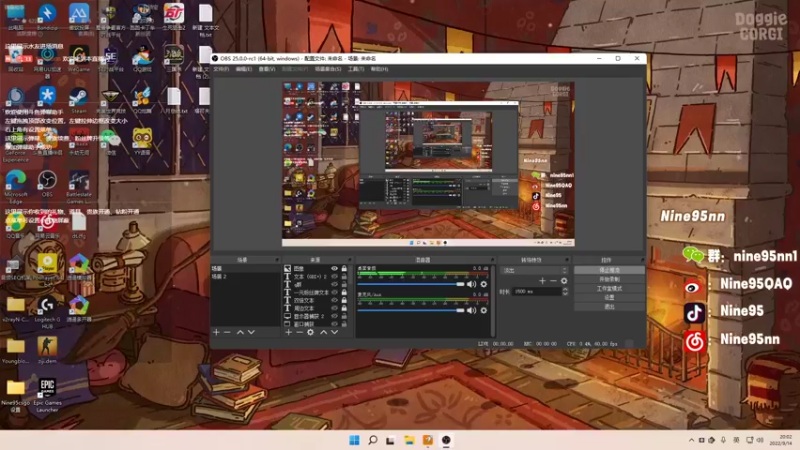Screen dimensions: 800x450
Task: Pop out the Sources dock panel
Action: click(x=350, y=260)
